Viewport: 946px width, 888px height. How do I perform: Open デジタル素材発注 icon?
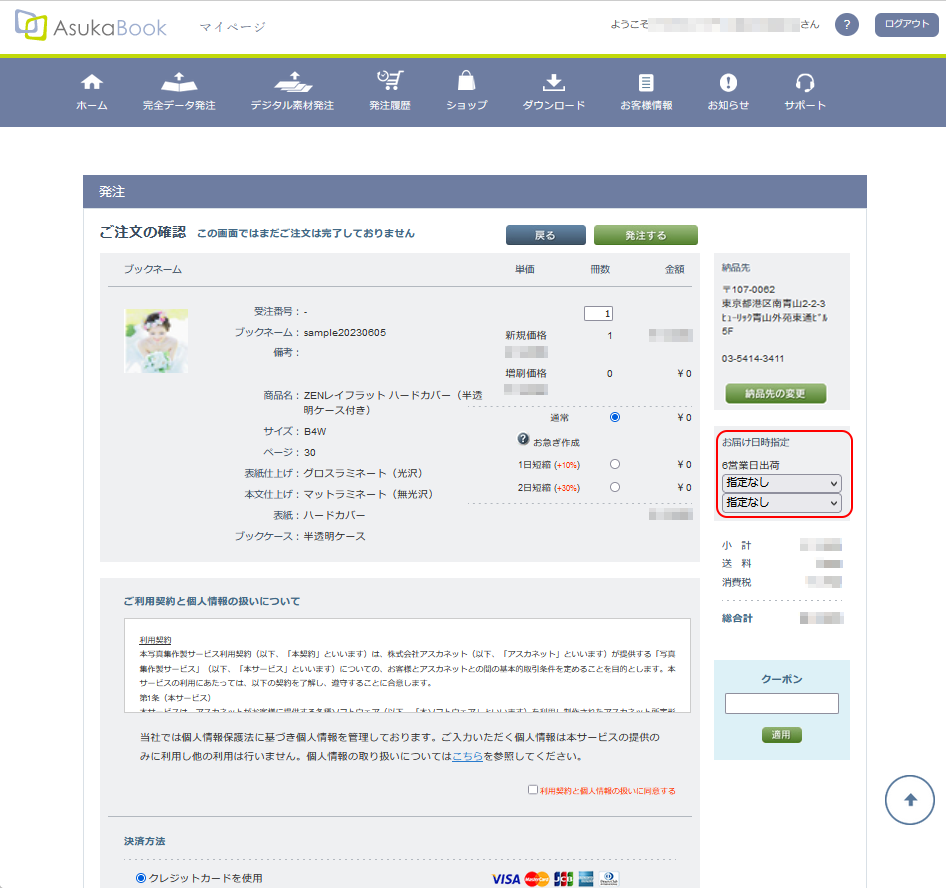click(x=292, y=83)
